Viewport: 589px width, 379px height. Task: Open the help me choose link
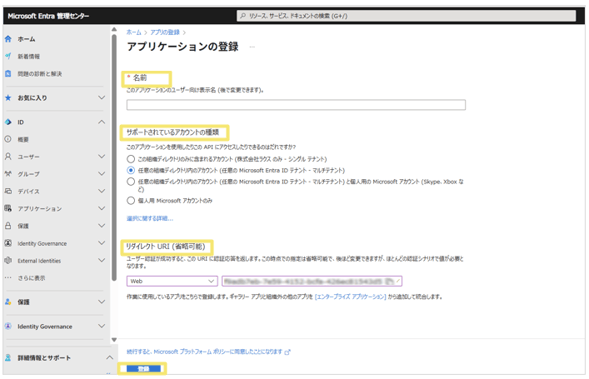click(x=150, y=218)
